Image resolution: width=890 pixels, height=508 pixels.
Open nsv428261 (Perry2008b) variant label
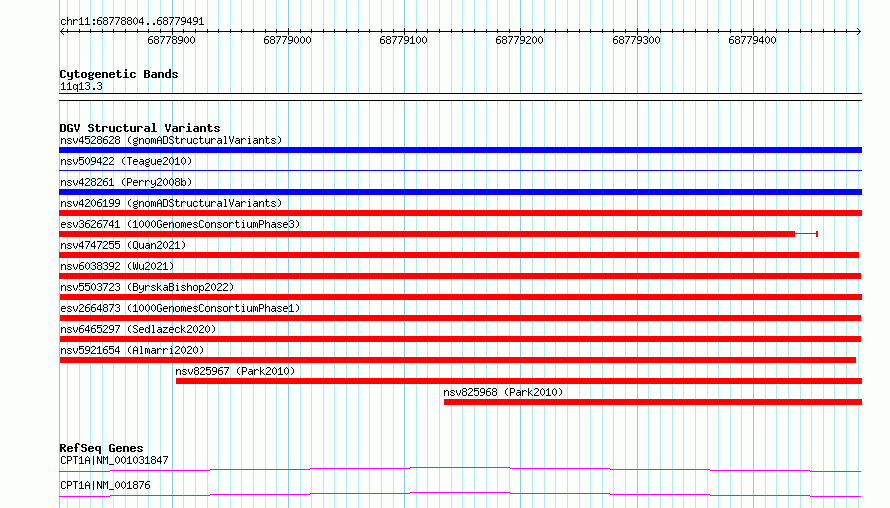(126, 182)
